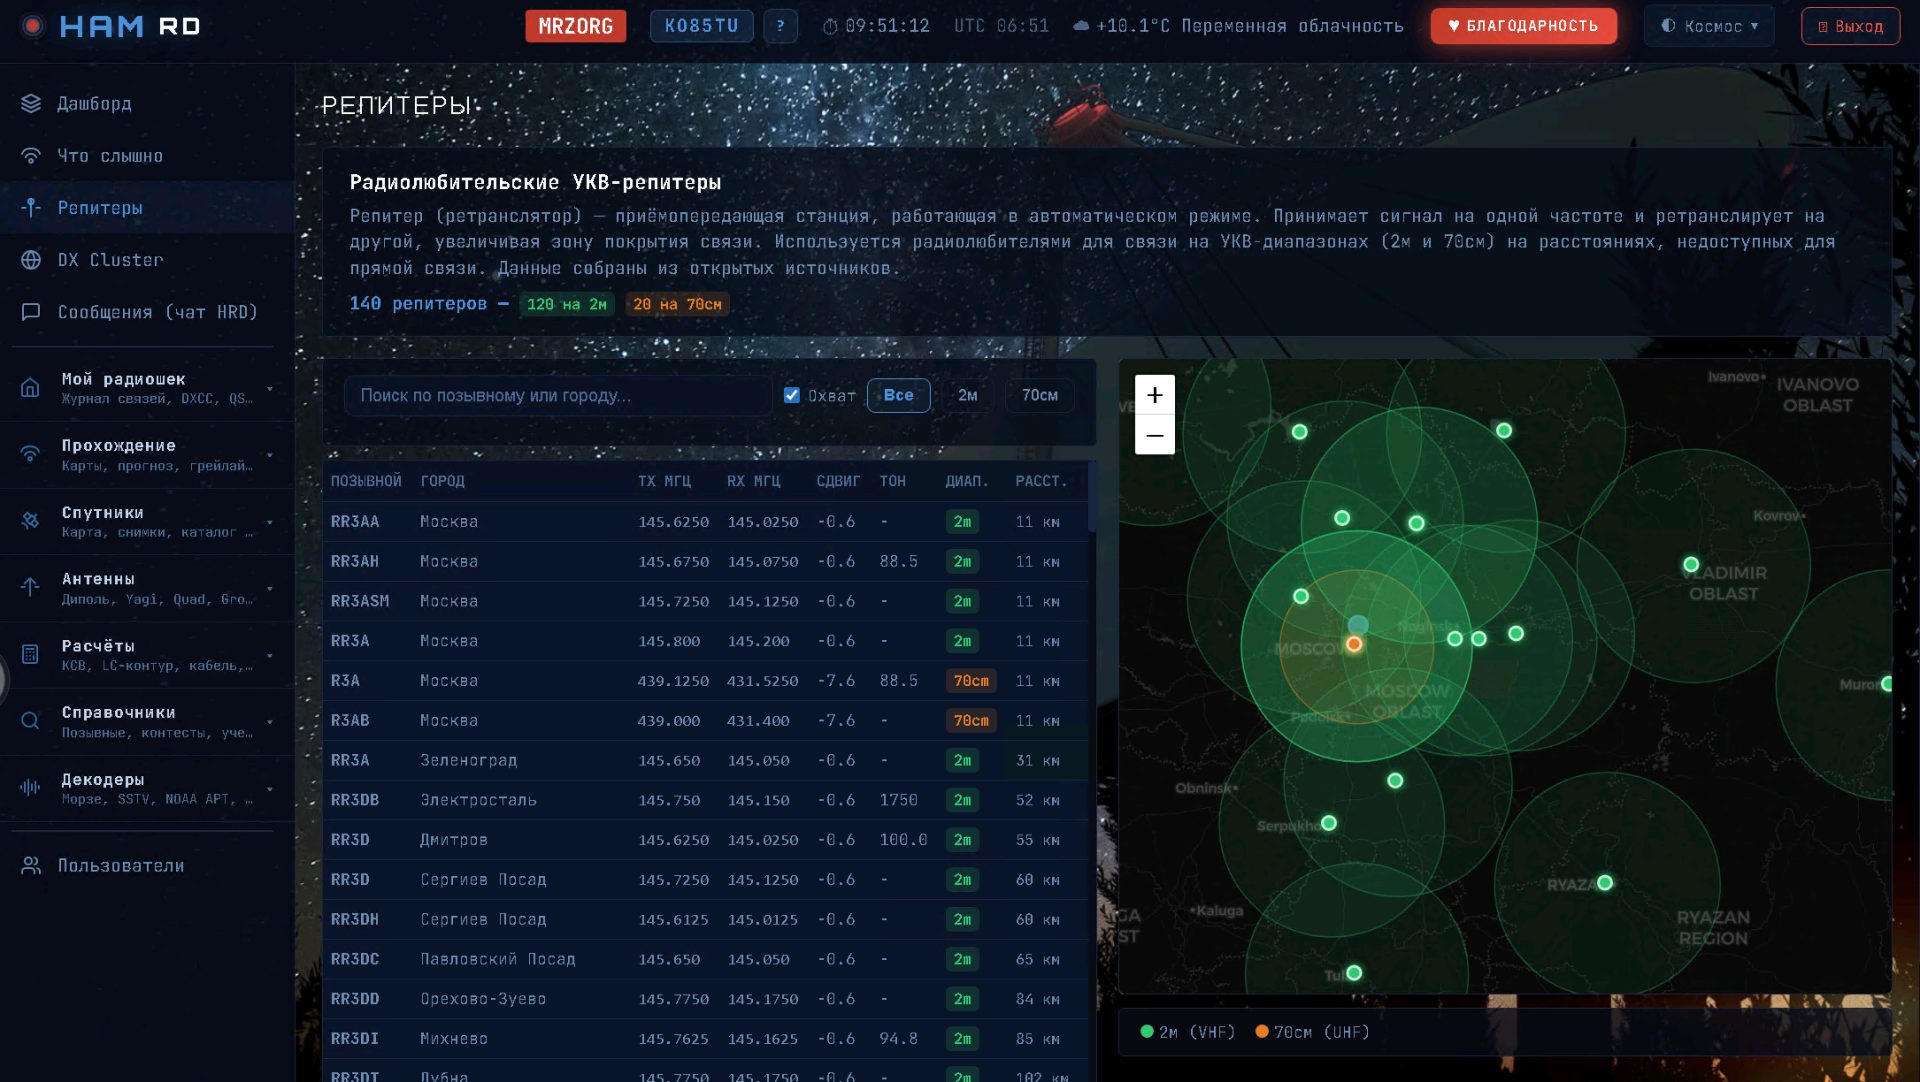Click the orange 70см (UHF) legend swatch
Screen dimensions: 1920x1082
1262,1031
